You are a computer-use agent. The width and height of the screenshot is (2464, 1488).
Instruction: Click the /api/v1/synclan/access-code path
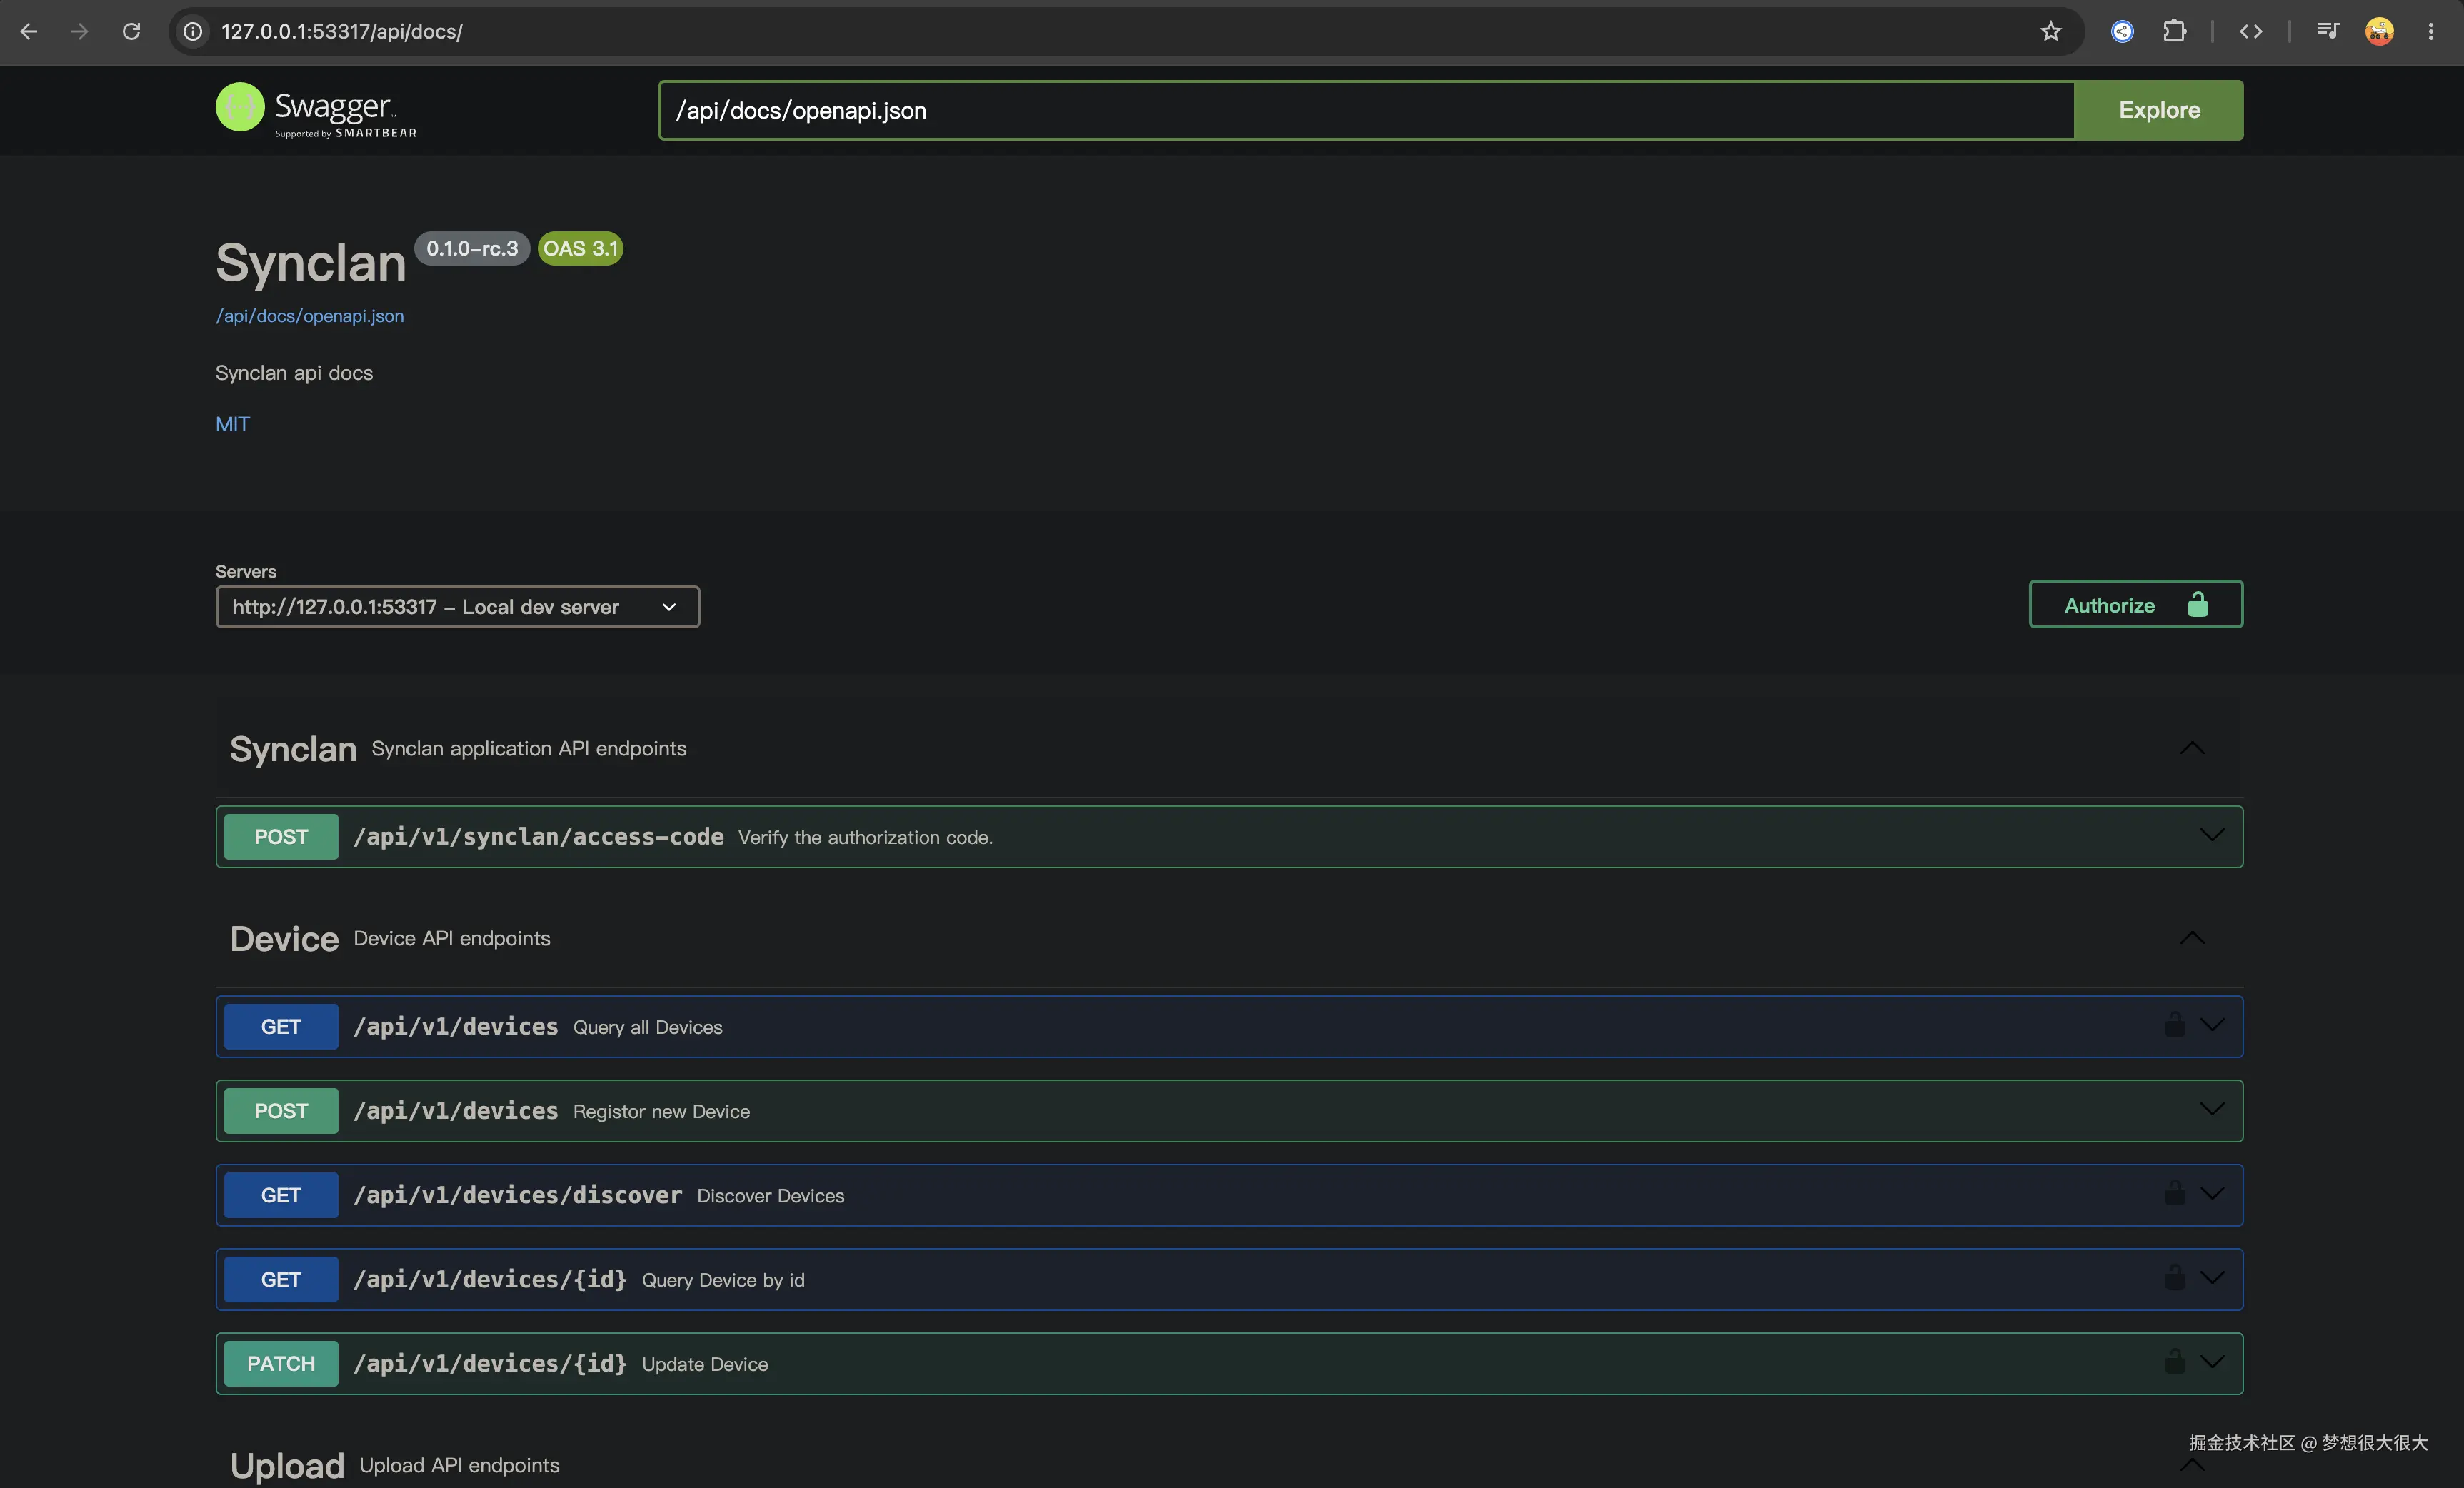538,837
